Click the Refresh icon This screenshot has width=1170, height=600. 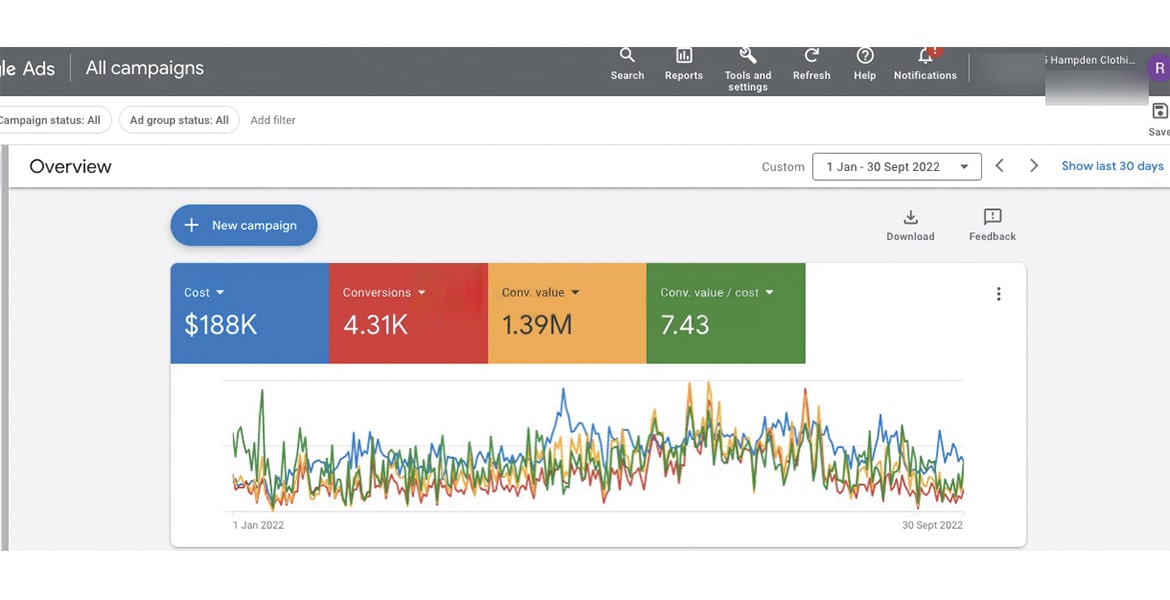[812, 57]
